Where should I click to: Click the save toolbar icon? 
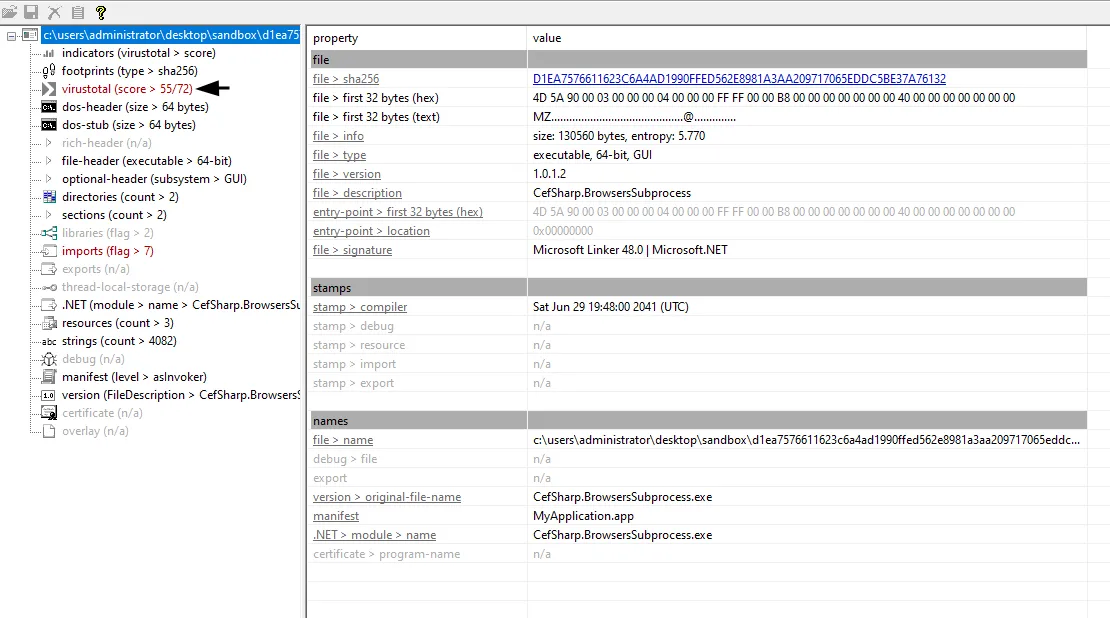(31, 12)
